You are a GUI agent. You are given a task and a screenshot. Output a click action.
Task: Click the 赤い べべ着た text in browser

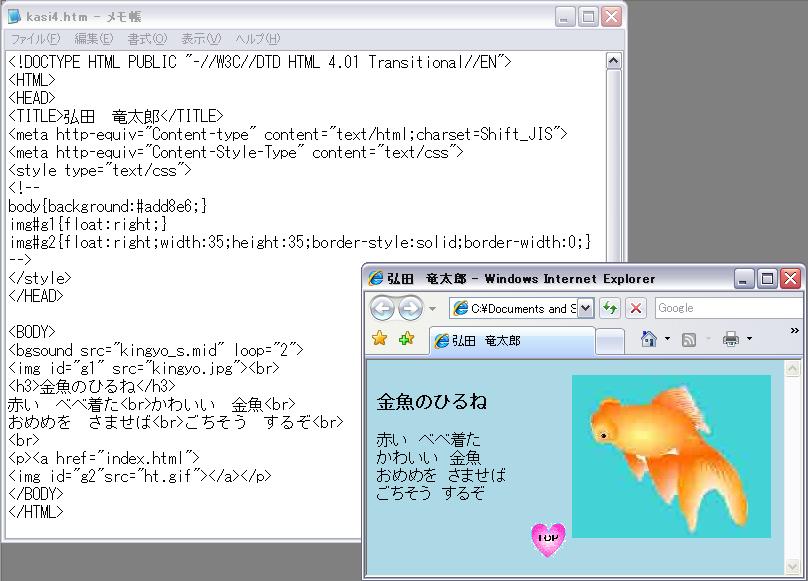428,440
